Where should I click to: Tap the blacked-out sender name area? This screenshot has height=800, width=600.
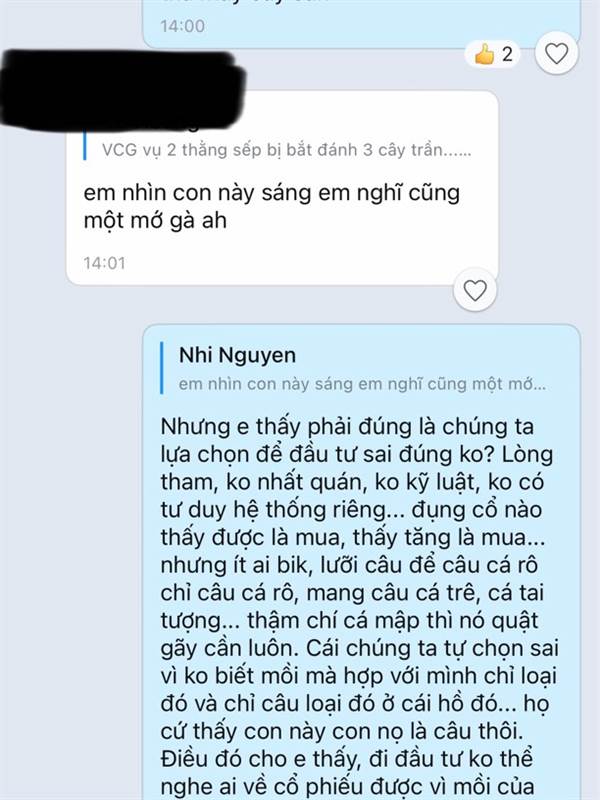point(122,88)
